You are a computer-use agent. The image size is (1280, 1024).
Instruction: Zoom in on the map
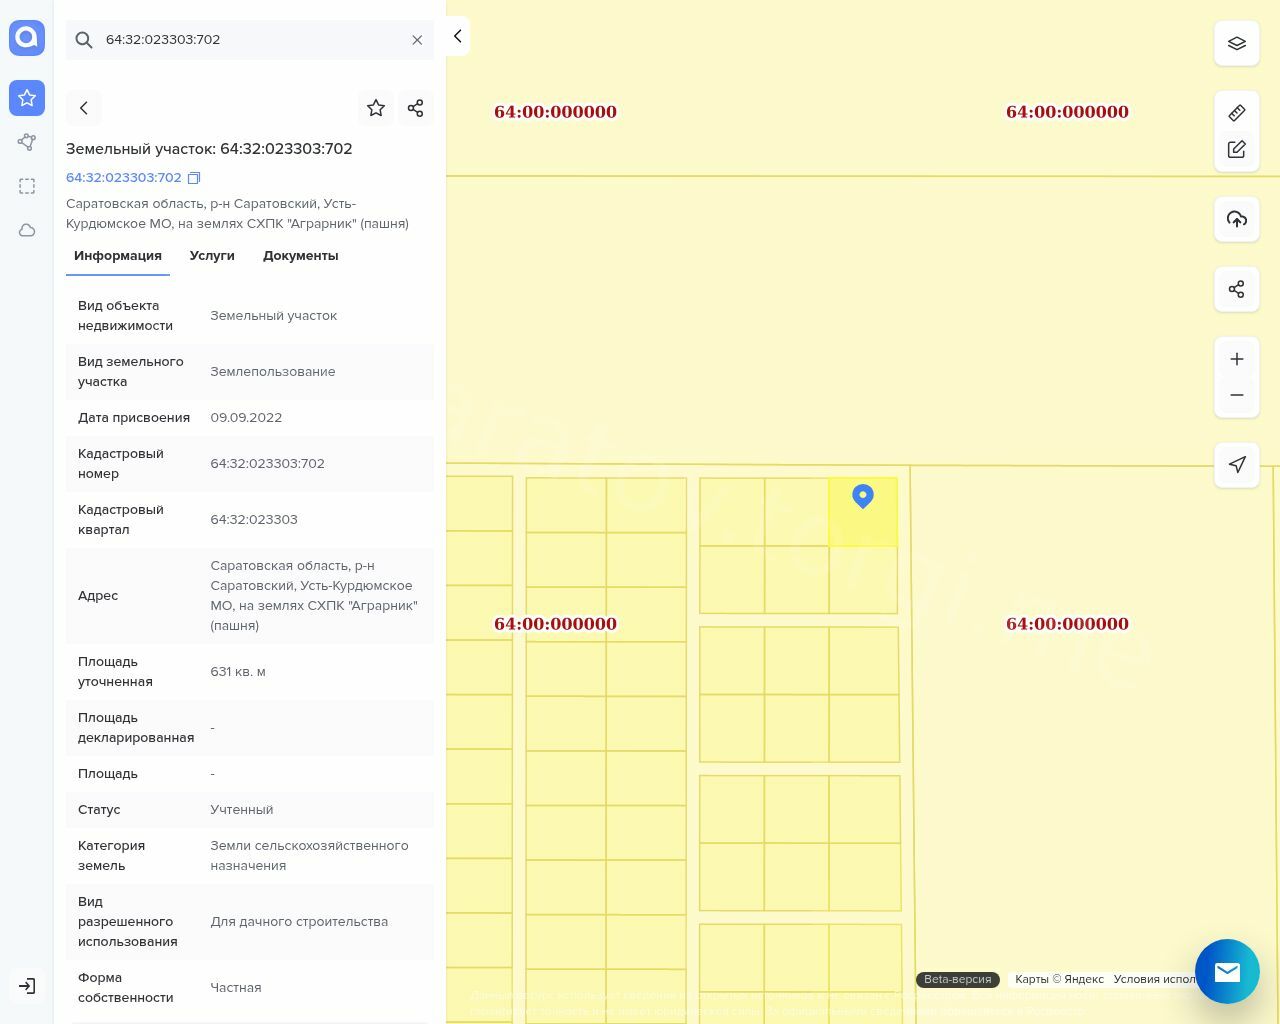pyautogui.click(x=1236, y=359)
